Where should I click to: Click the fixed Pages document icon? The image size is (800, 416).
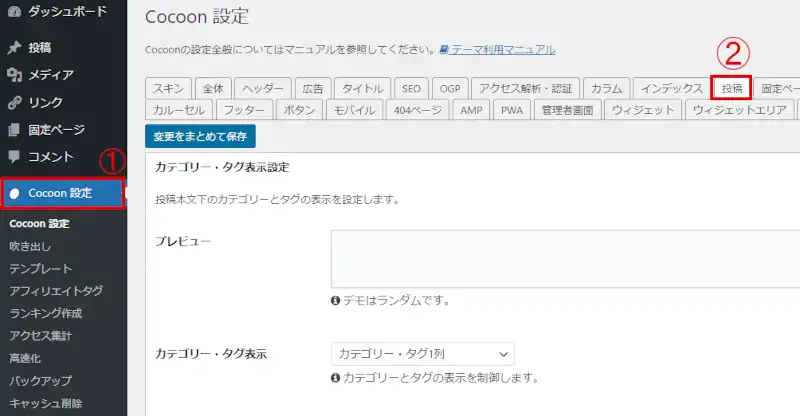14,129
